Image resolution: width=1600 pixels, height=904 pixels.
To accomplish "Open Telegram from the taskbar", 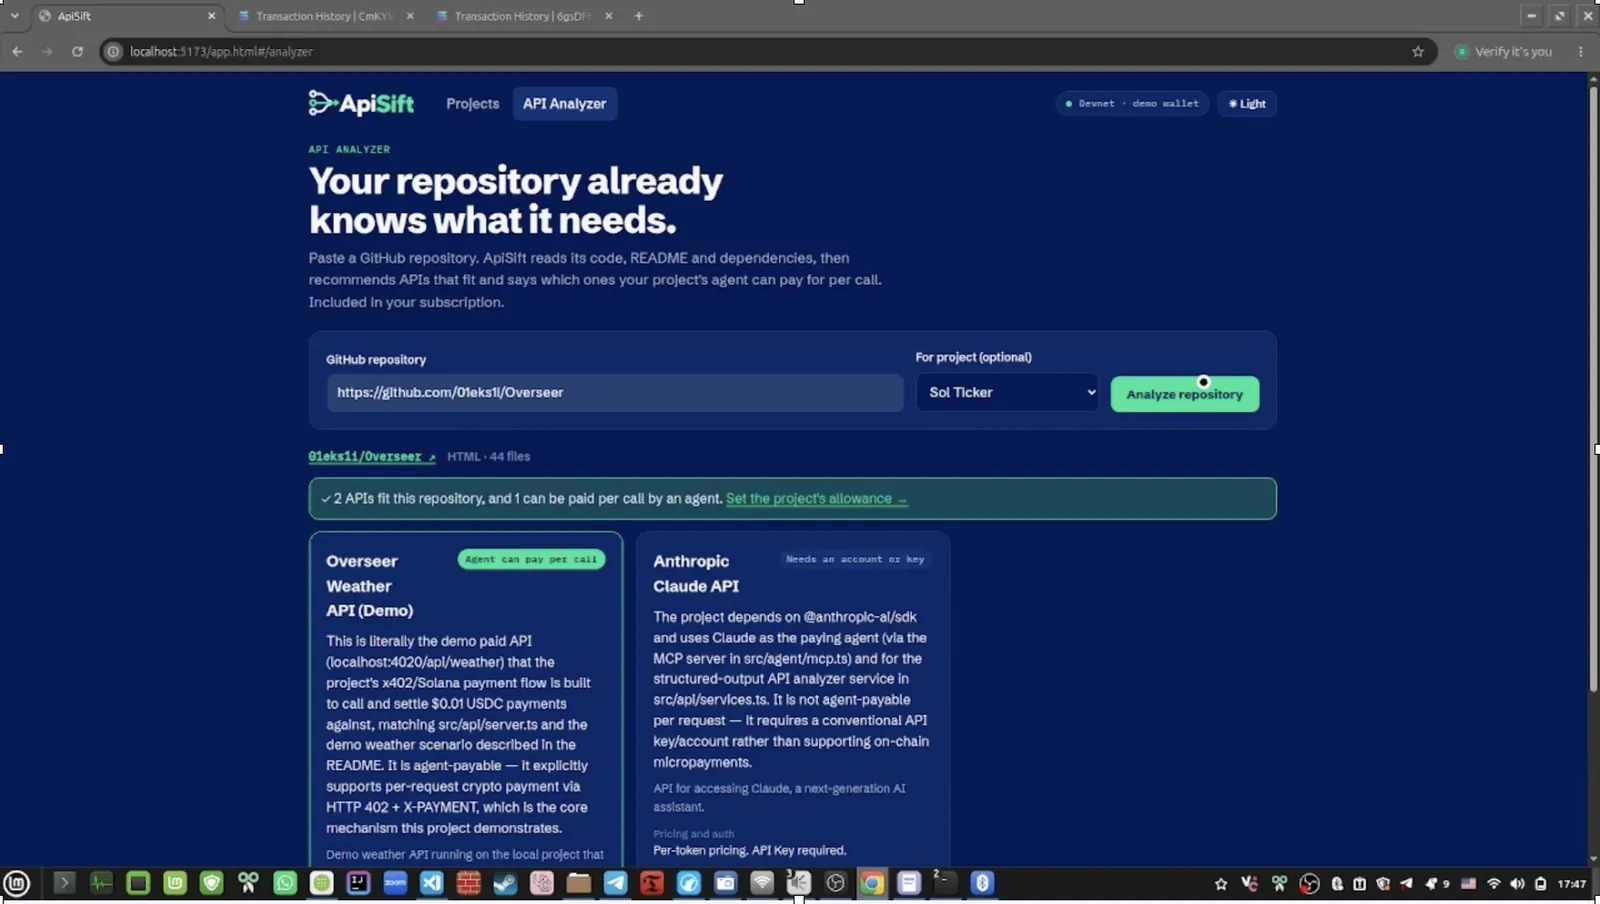I will pyautogui.click(x=615, y=883).
